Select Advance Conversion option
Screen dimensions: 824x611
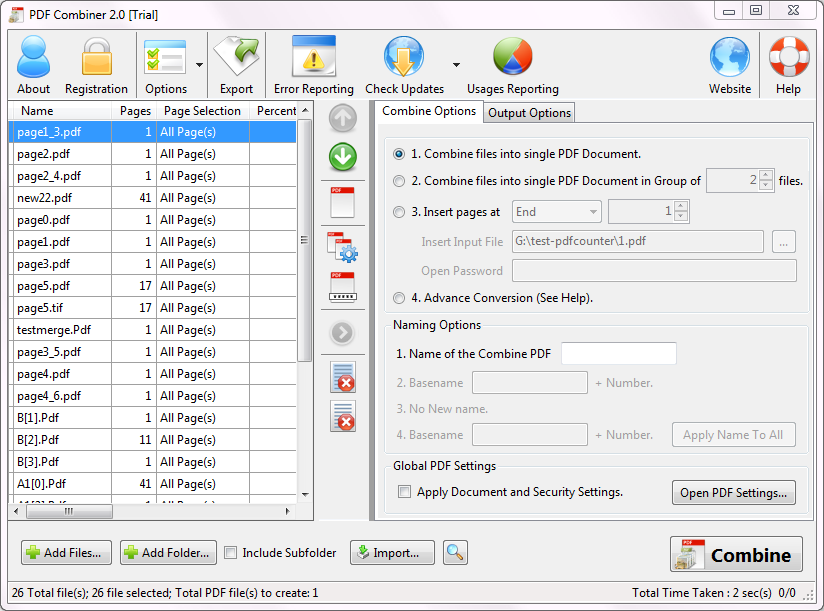tap(399, 298)
